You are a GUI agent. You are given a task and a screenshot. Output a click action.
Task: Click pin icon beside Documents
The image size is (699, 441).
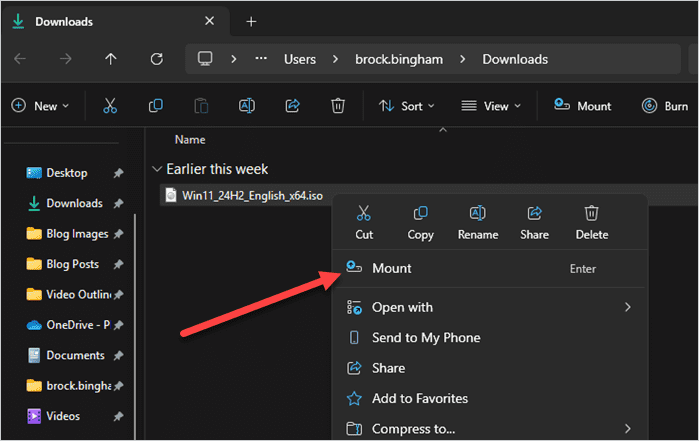click(118, 356)
